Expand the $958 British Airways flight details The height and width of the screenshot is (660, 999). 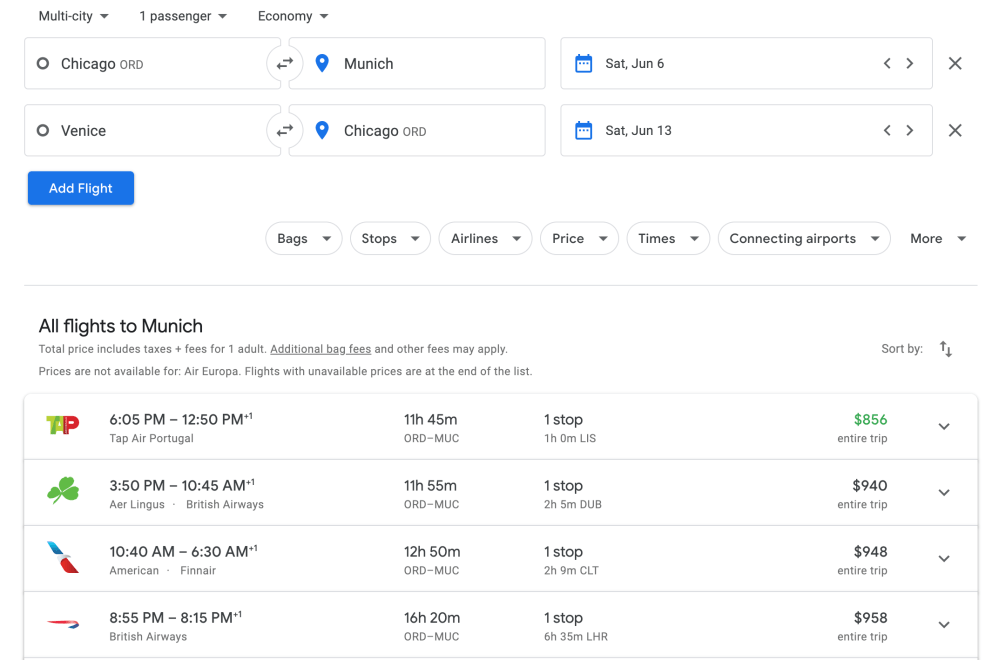(943, 625)
